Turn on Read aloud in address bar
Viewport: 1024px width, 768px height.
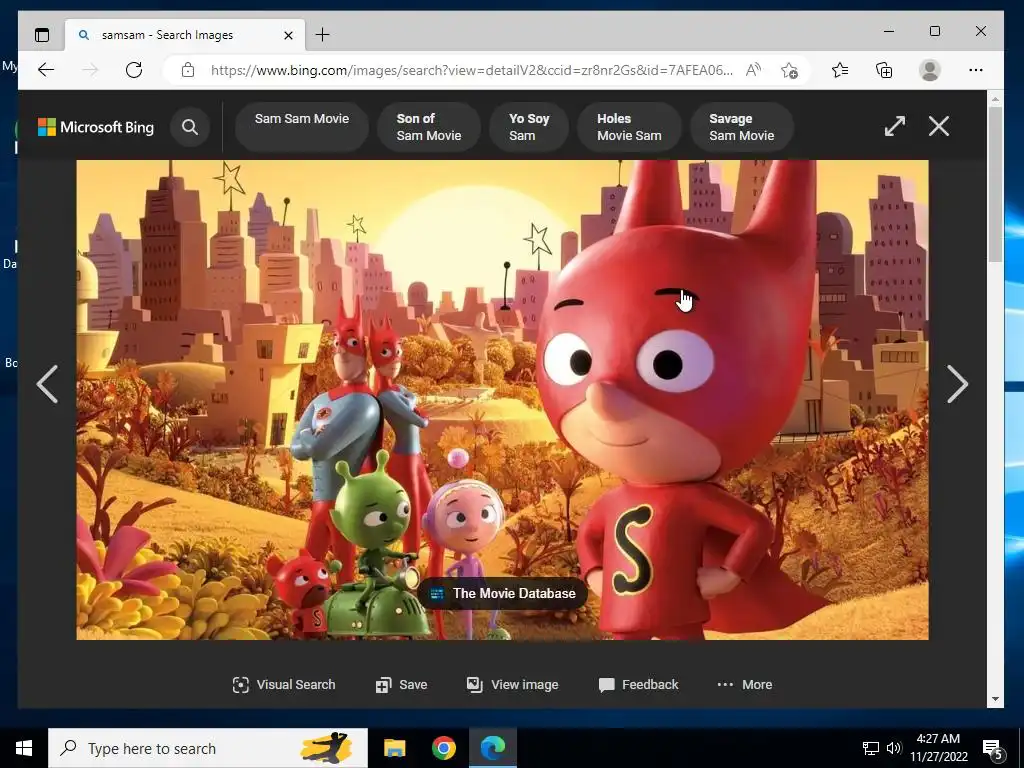753,70
